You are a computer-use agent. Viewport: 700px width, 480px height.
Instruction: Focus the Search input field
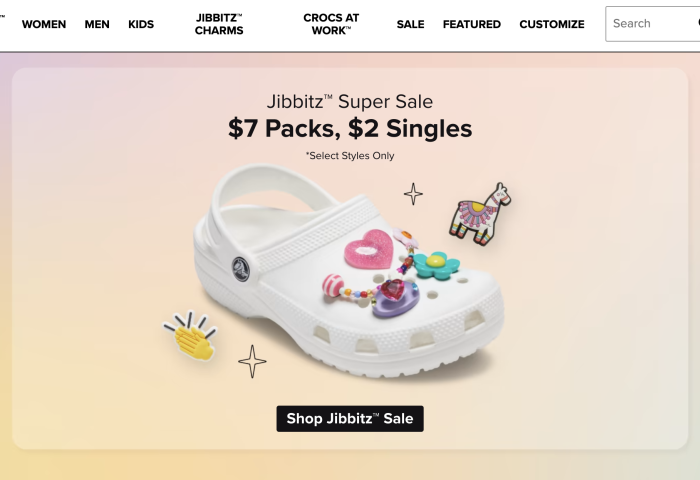click(x=652, y=24)
